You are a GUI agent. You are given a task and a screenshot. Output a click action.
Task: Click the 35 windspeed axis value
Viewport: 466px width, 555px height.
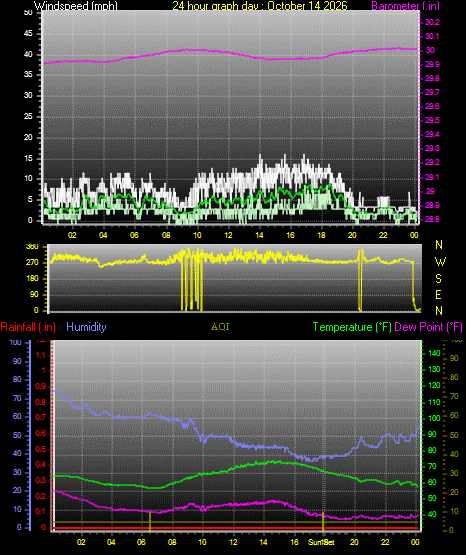pyautogui.click(x=28, y=75)
